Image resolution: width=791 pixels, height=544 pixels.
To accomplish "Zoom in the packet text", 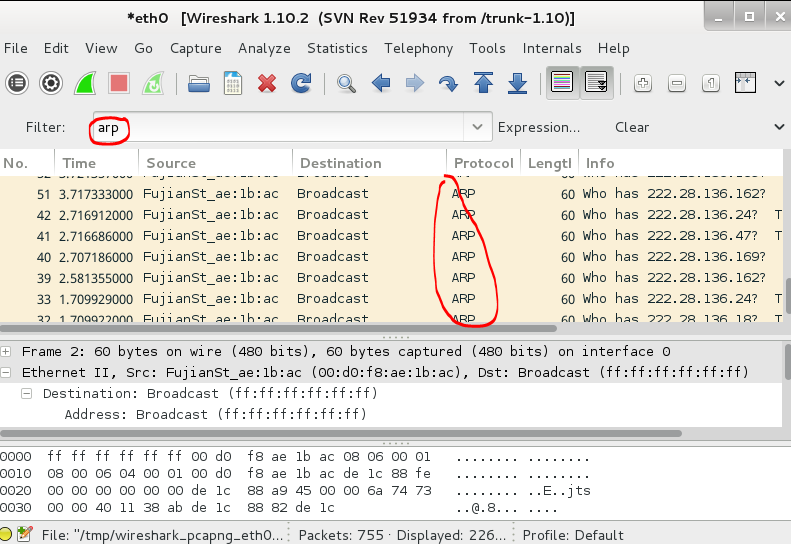I will (x=643, y=83).
